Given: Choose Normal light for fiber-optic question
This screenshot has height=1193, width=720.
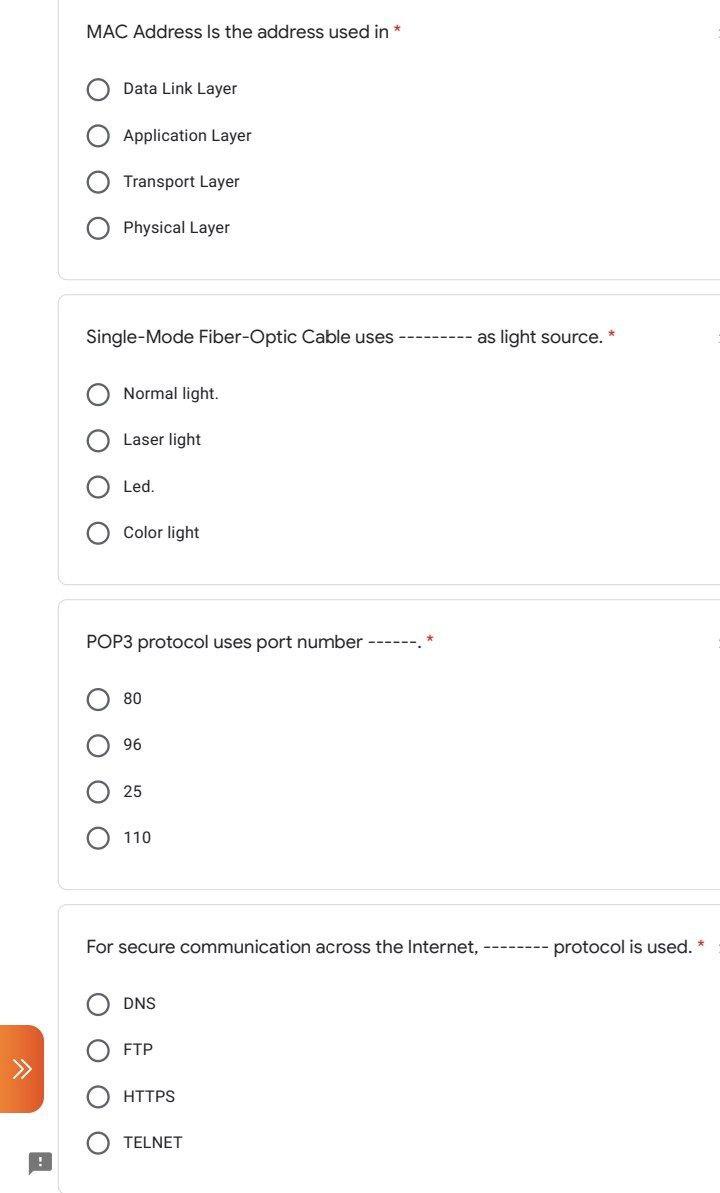Looking at the screenshot, I should [x=97, y=393].
